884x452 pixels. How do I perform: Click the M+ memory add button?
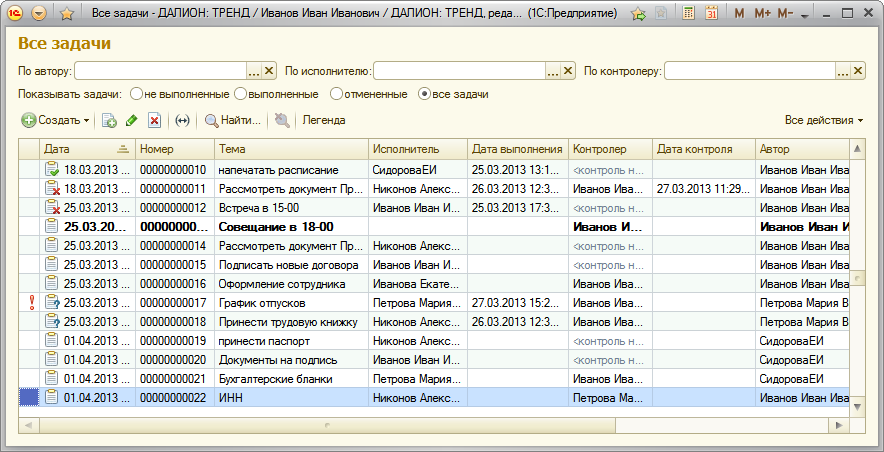pos(762,14)
